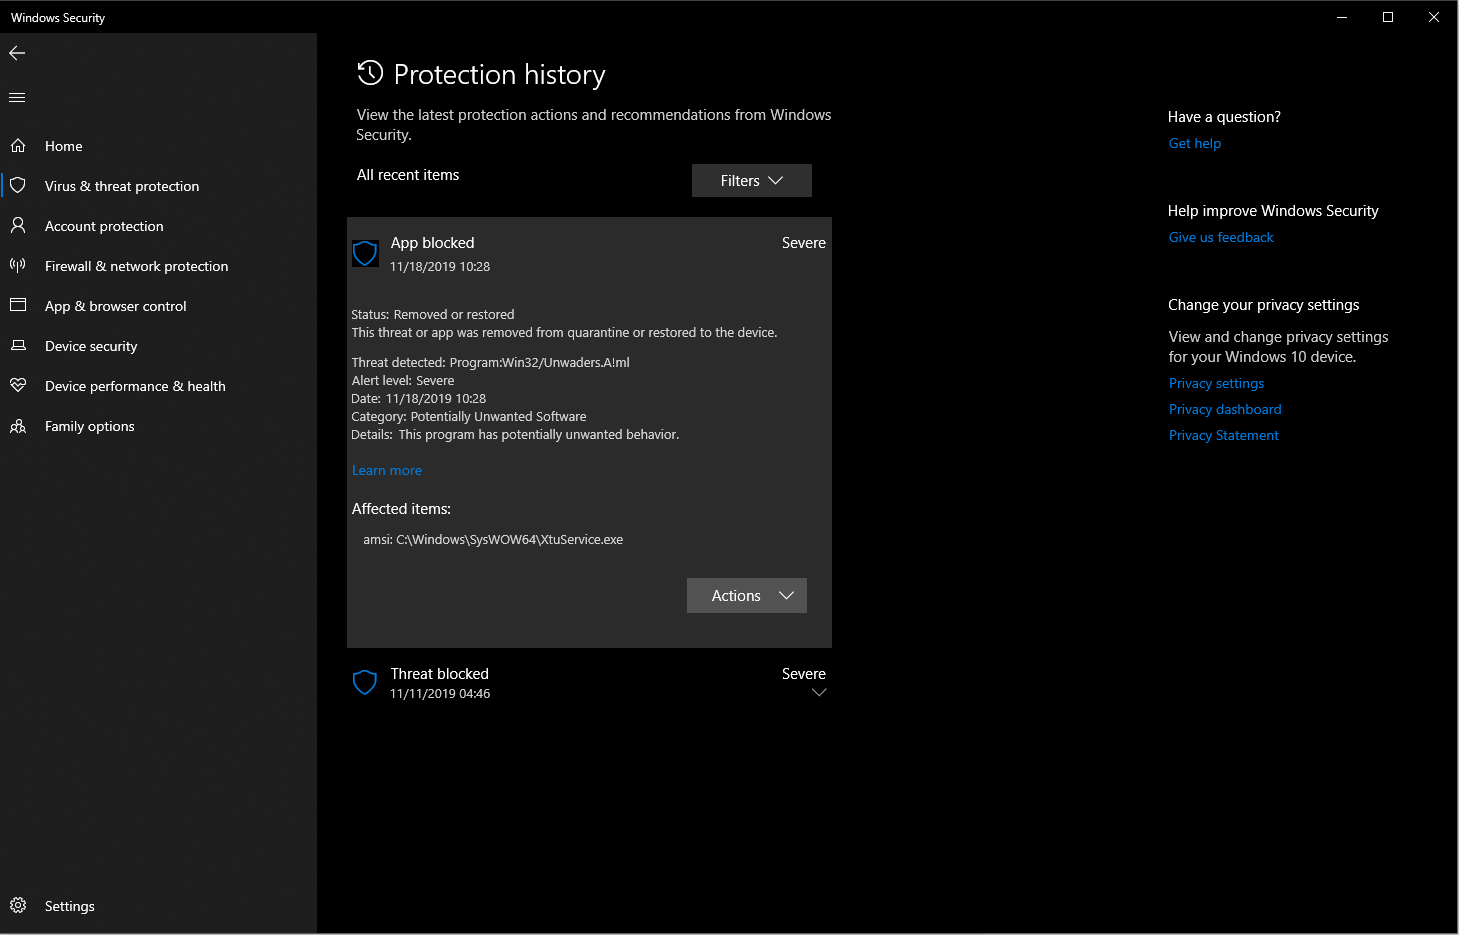1459x935 pixels.
Task: Click the Protection history heading text
Action: click(x=500, y=75)
